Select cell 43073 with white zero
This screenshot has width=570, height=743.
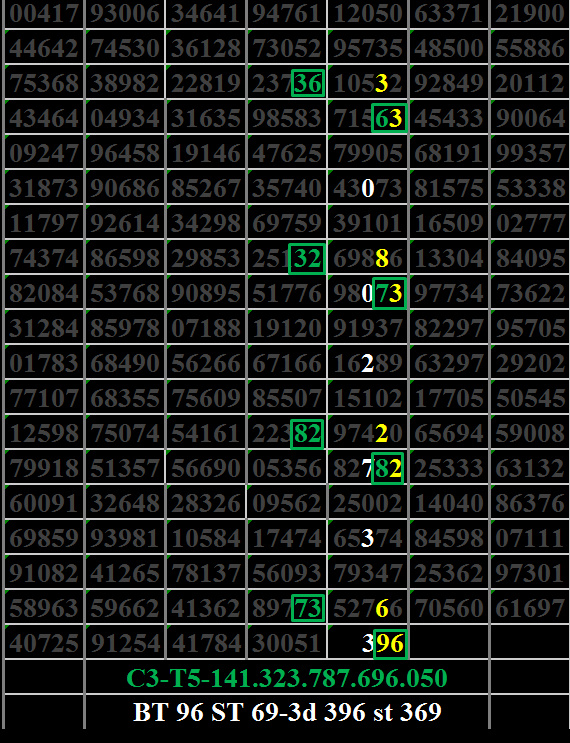coord(368,188)
